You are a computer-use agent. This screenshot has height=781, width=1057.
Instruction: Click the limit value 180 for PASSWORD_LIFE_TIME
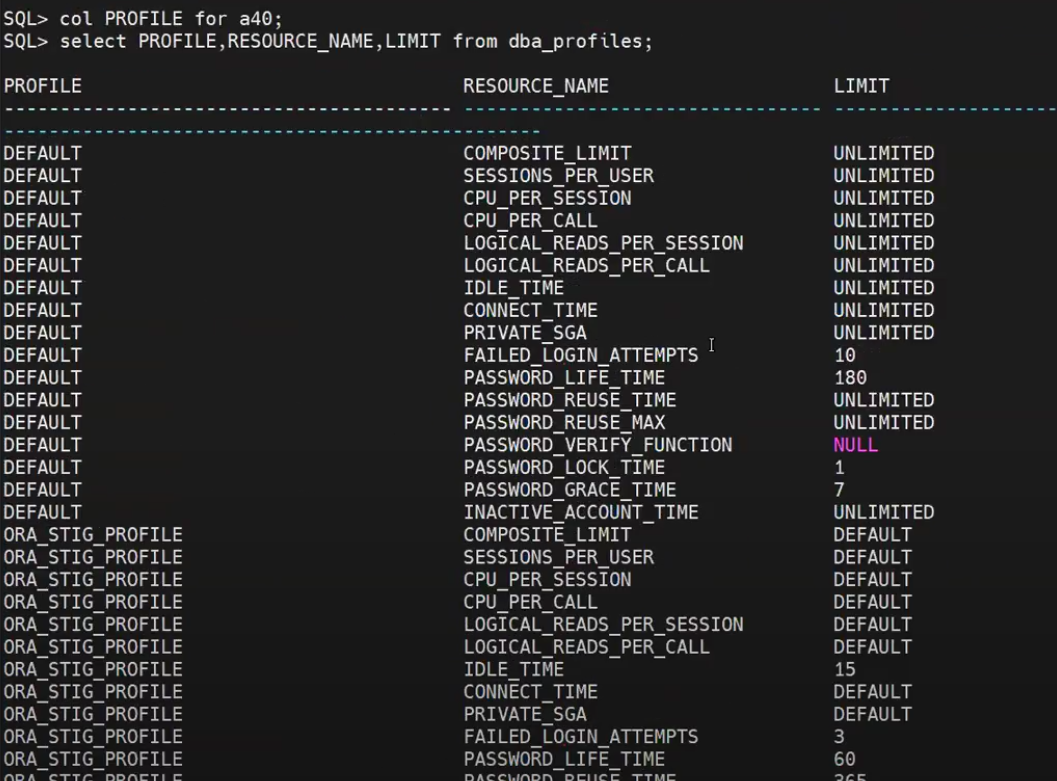click(x=851, y=378)
